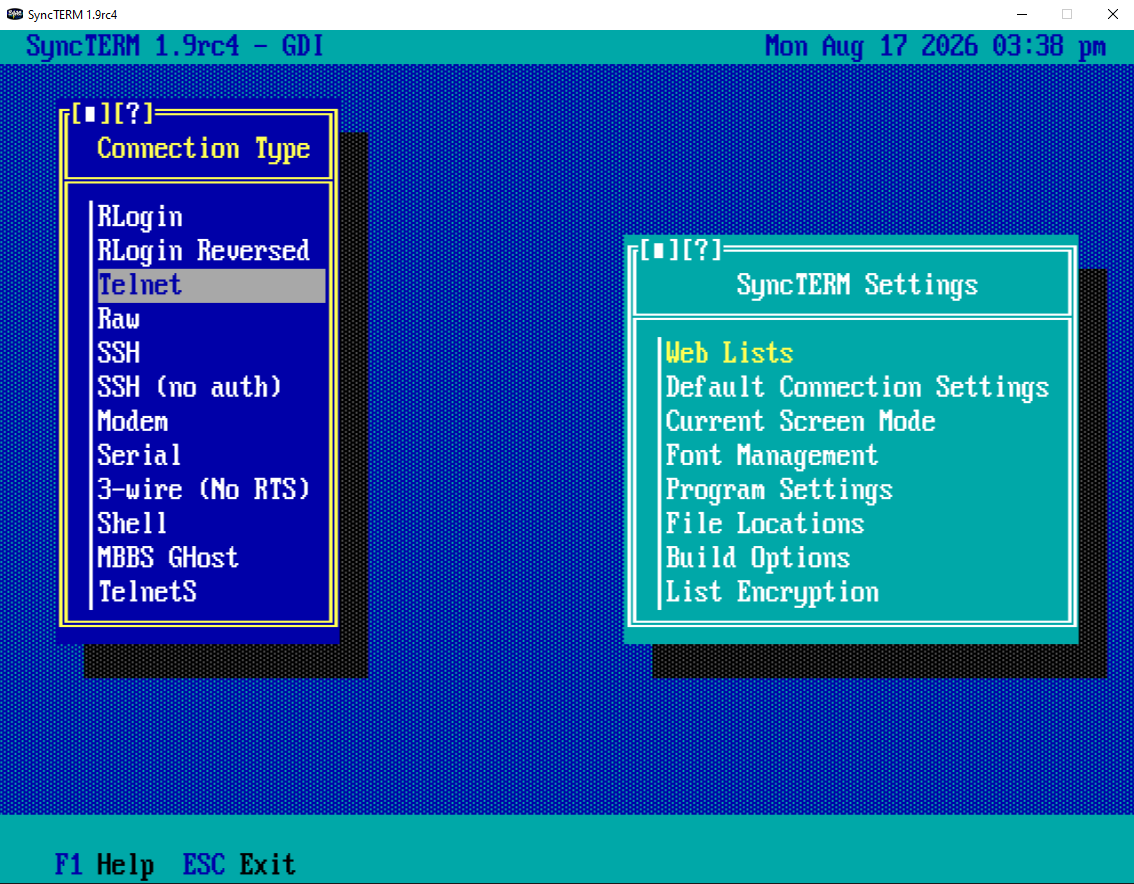Viewport: 1134px width, 884px height.
Task: Click the SyncTERM app icon in title bar
Action: click(x=14, y=14)
